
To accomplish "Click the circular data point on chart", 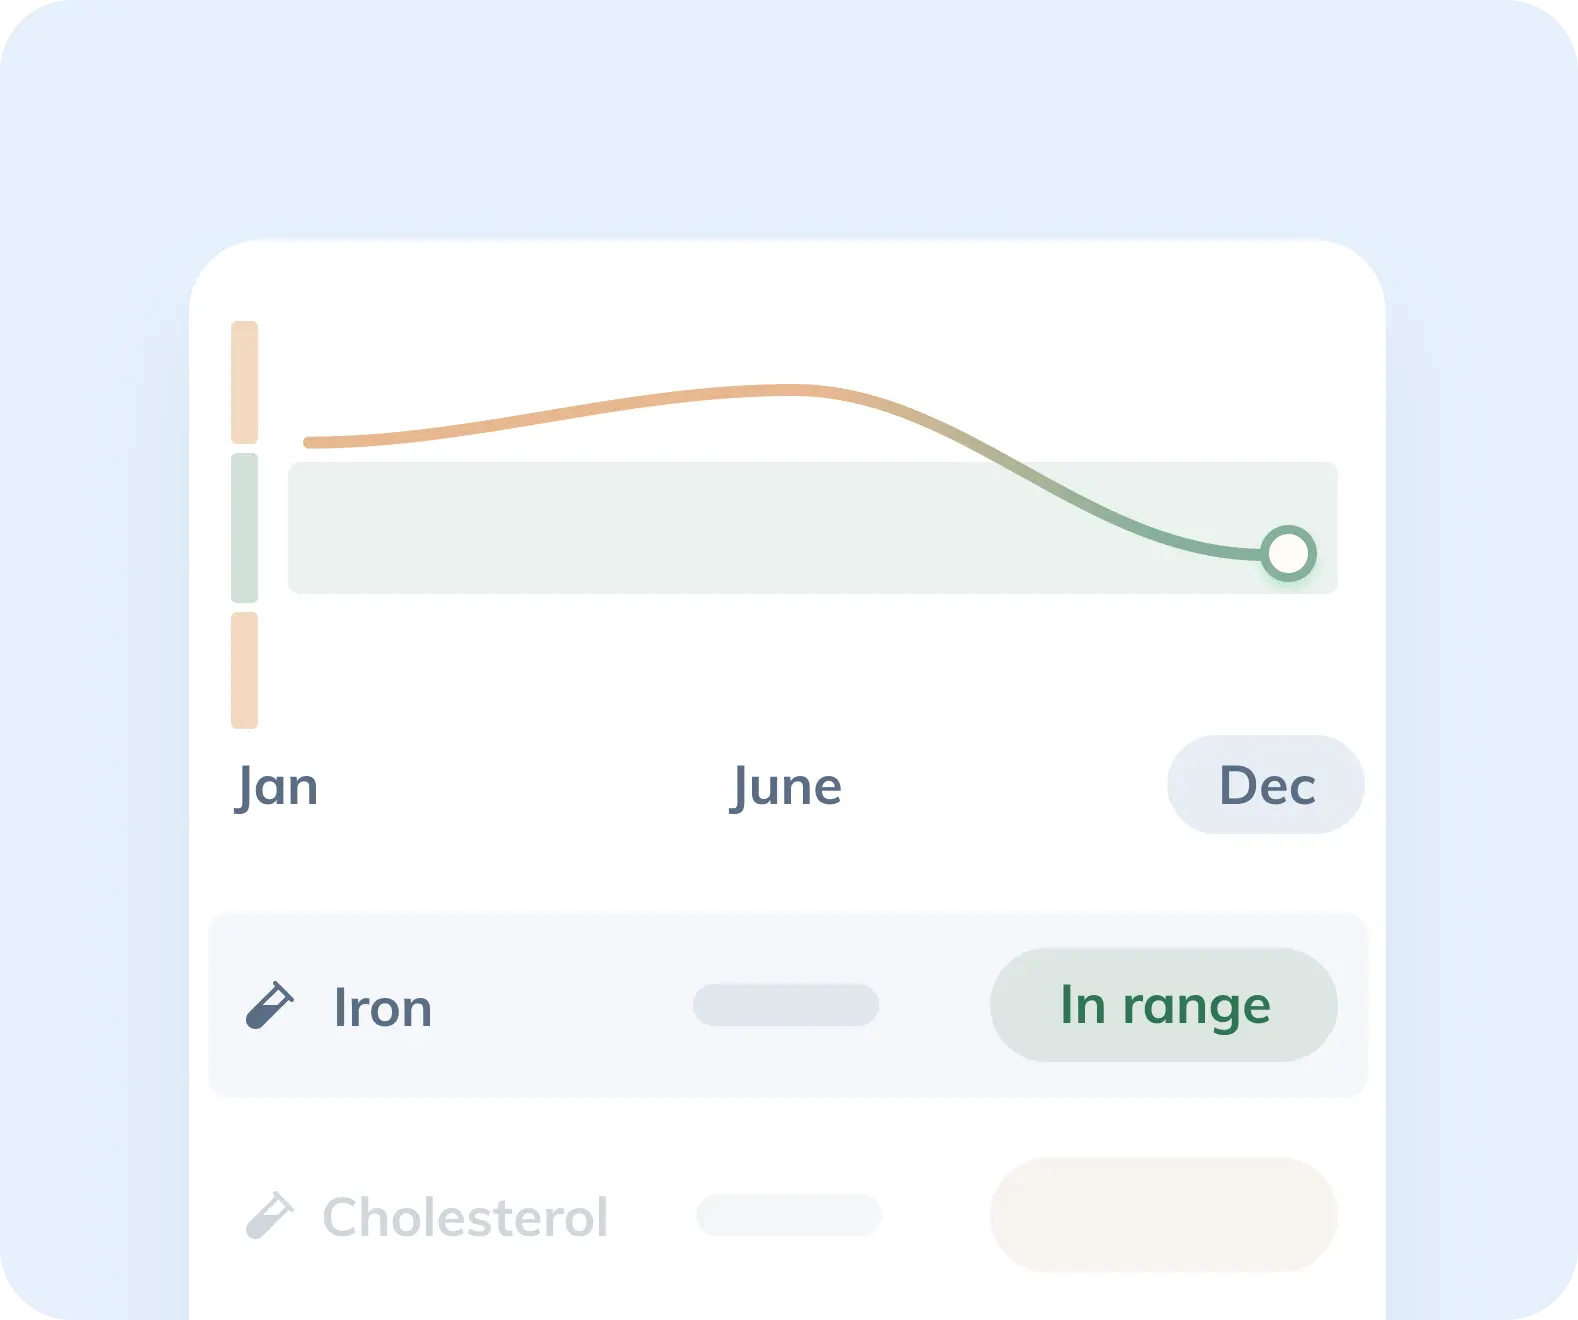I will pyautogui.click(x=1288, y=553).
